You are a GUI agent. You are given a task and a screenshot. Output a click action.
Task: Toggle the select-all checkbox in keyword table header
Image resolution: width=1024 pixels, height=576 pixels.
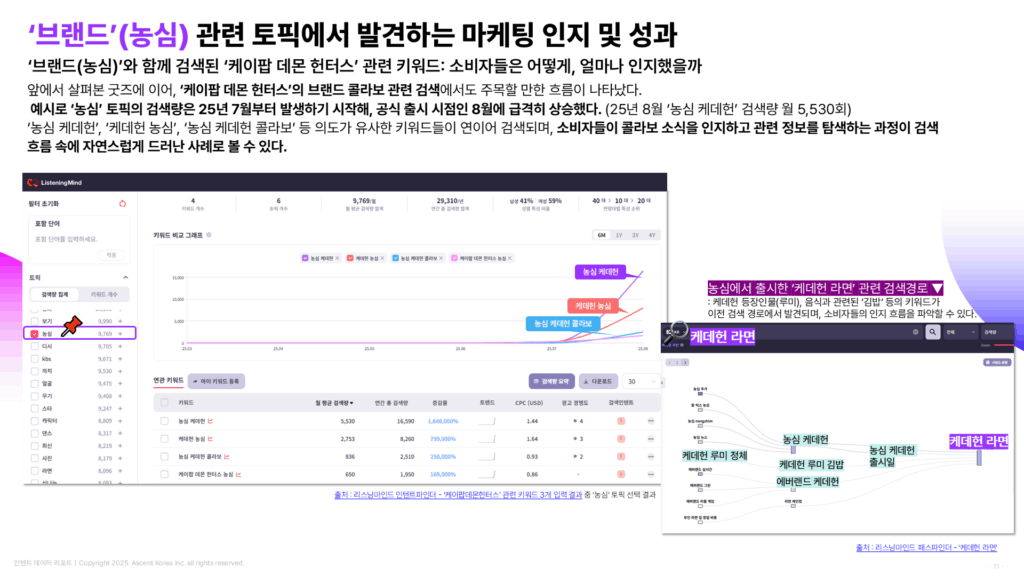click(165, 403)
